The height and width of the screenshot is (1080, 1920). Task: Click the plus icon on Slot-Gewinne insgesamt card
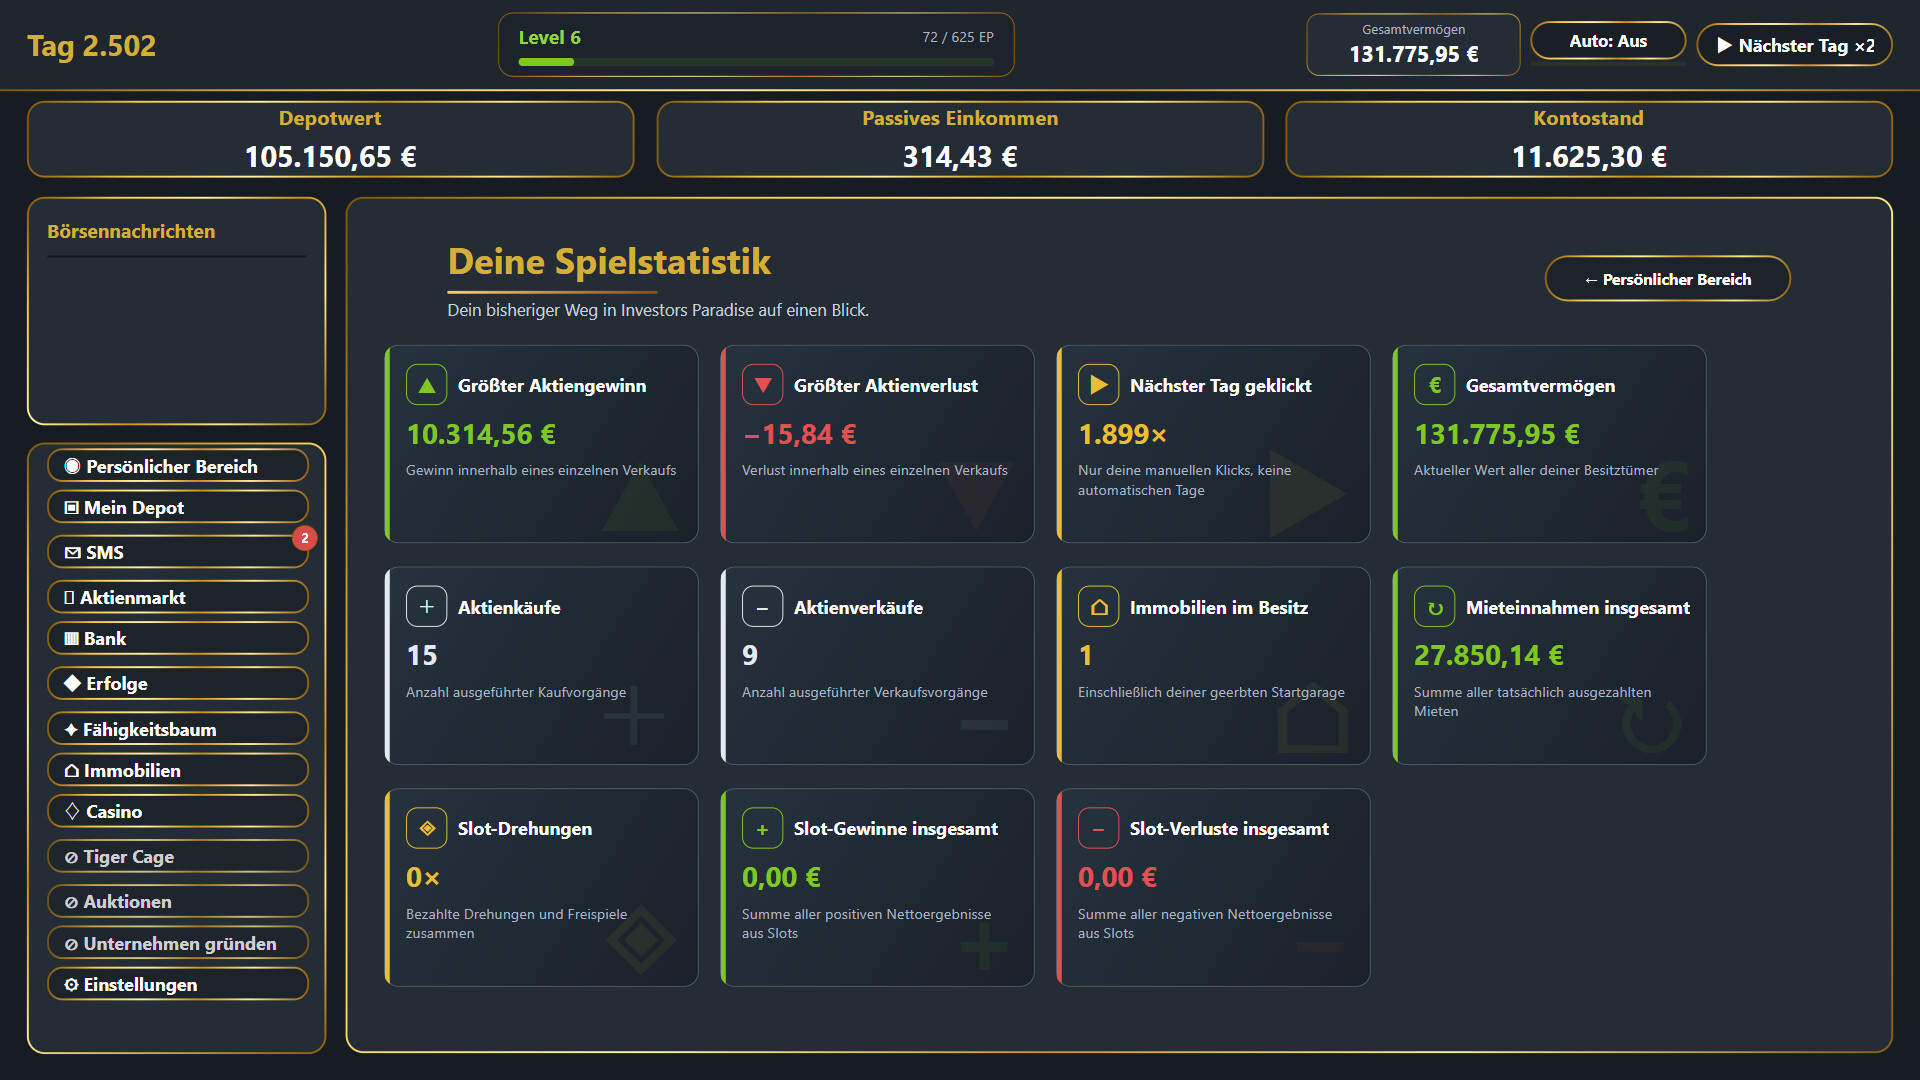tap(762, 828)
